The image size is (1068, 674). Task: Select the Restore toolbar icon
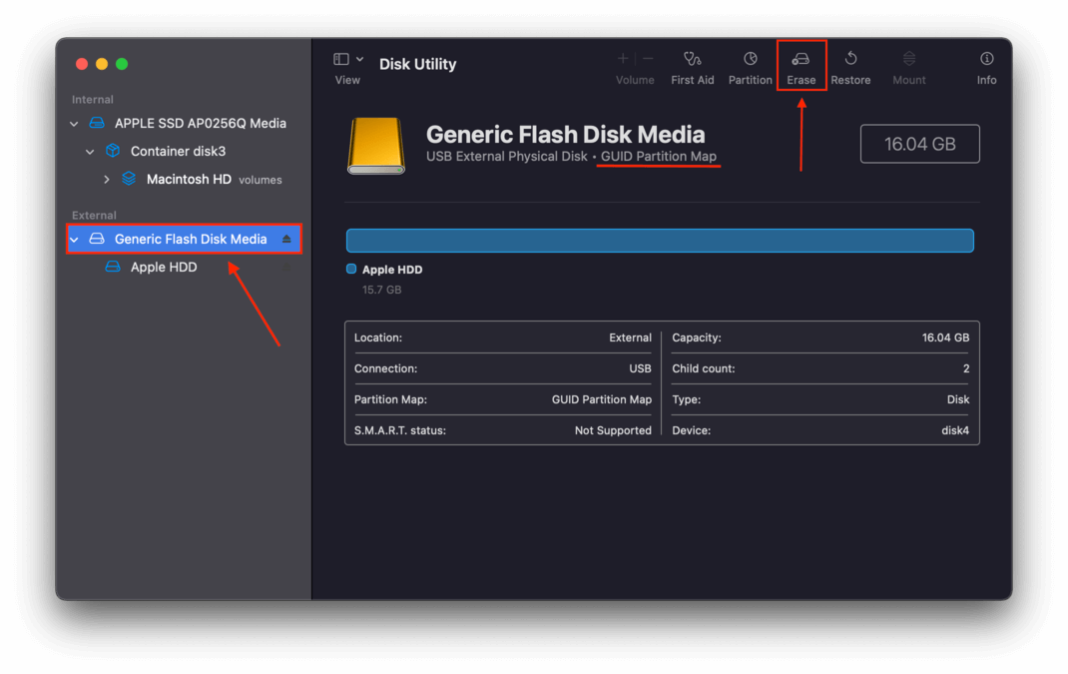coord(850,65)
